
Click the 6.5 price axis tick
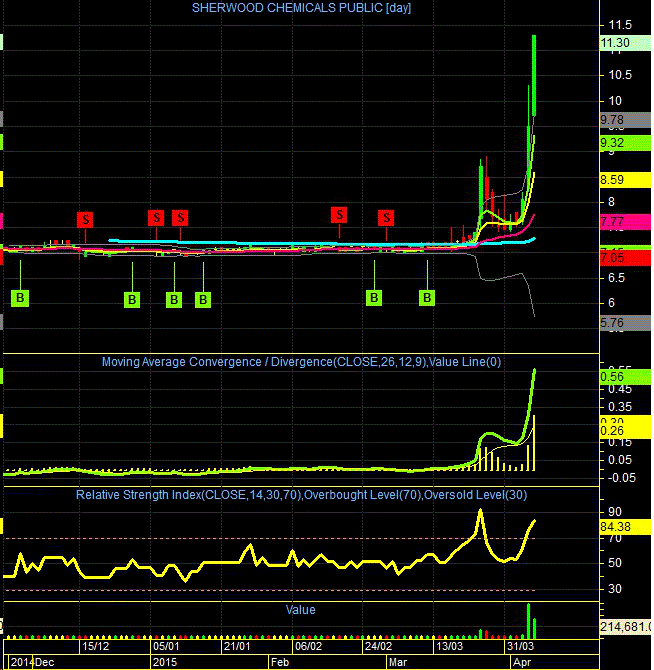617,278
